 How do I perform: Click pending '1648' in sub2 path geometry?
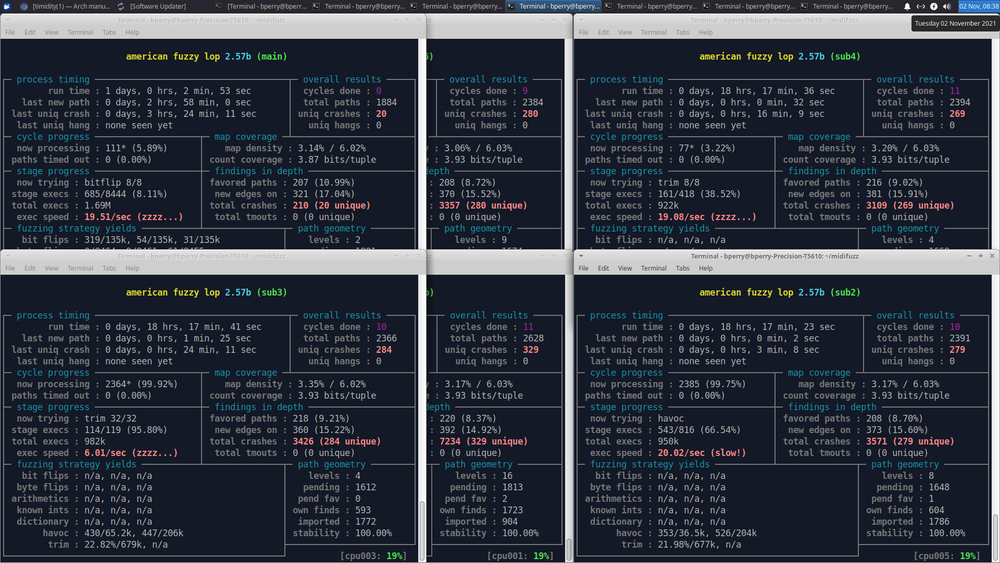tap(939, 487)
